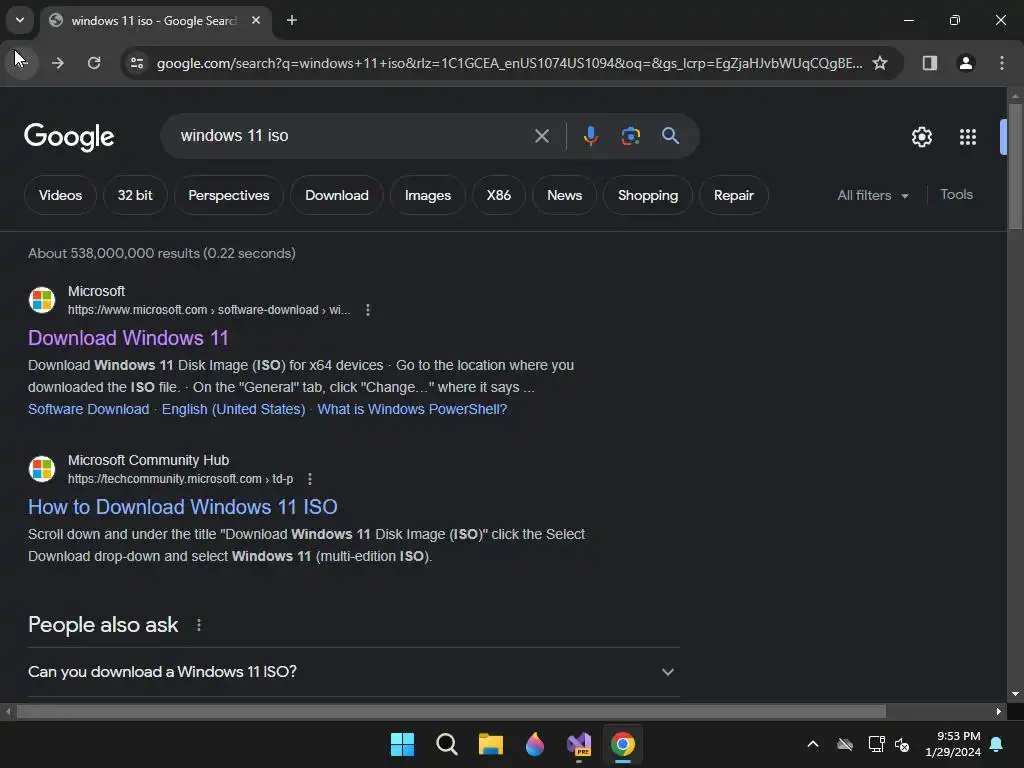Click the Google logo

(69, 136)
